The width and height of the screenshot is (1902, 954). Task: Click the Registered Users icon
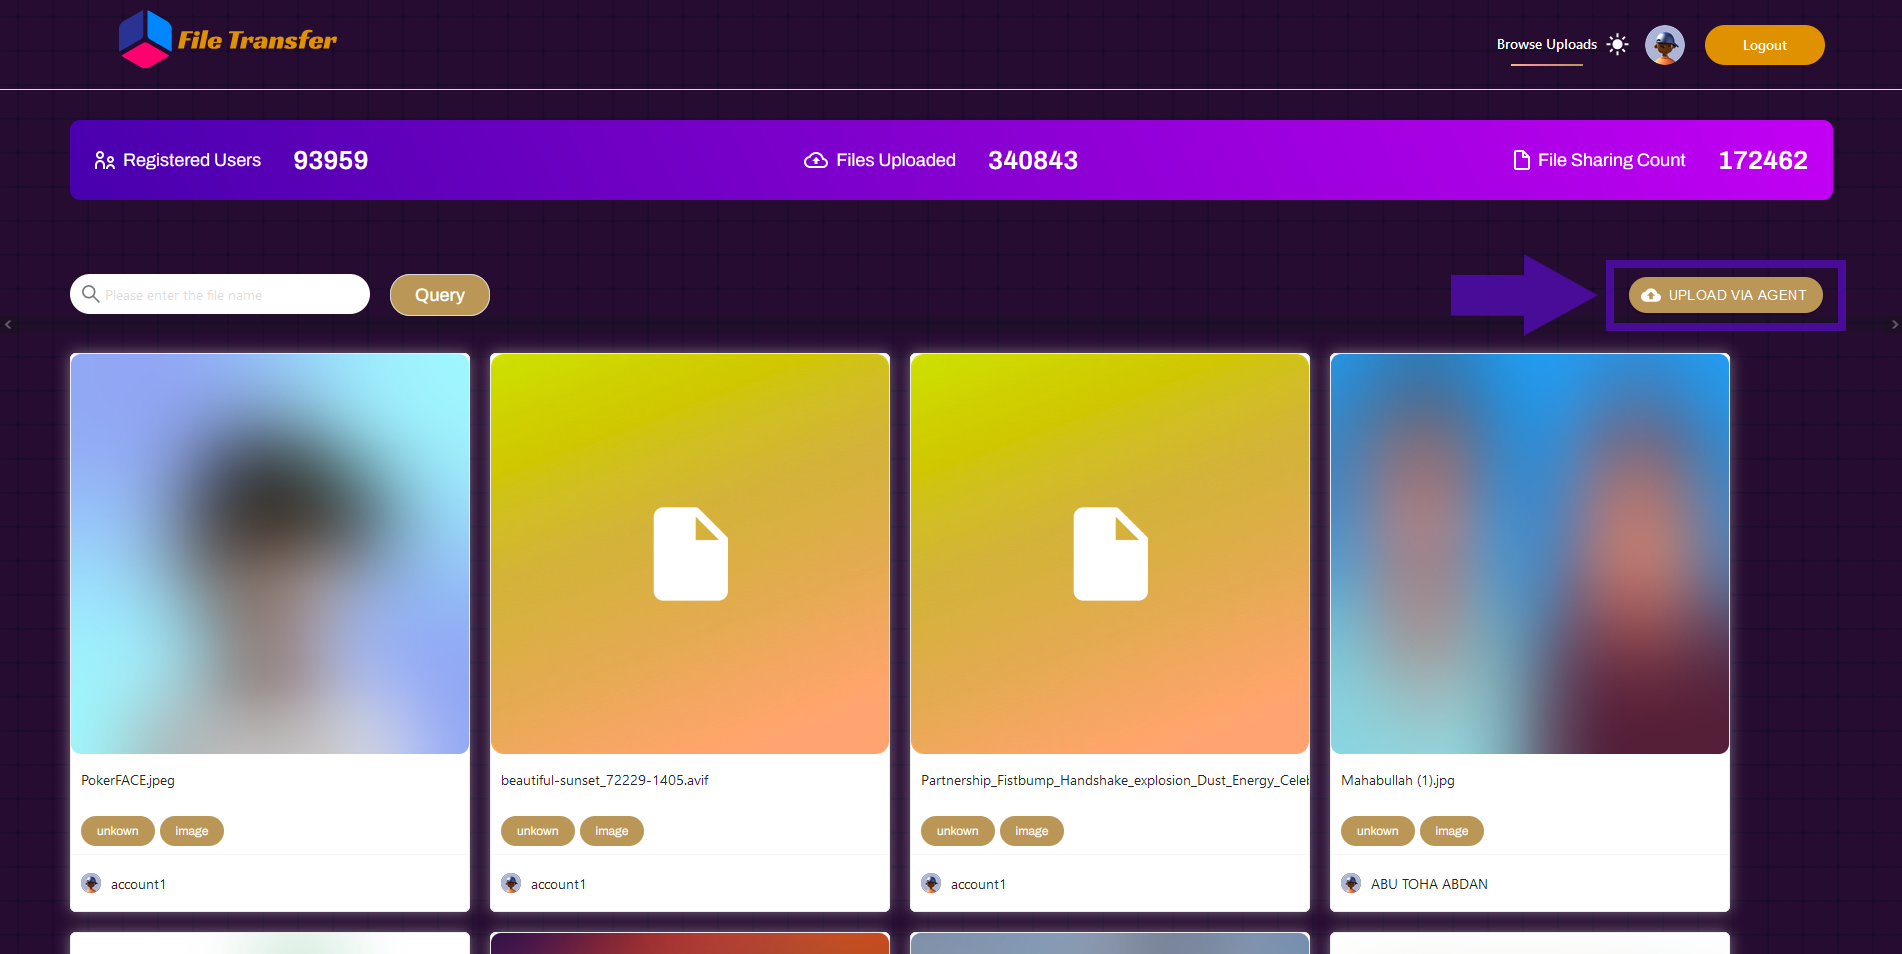[104, 161]
